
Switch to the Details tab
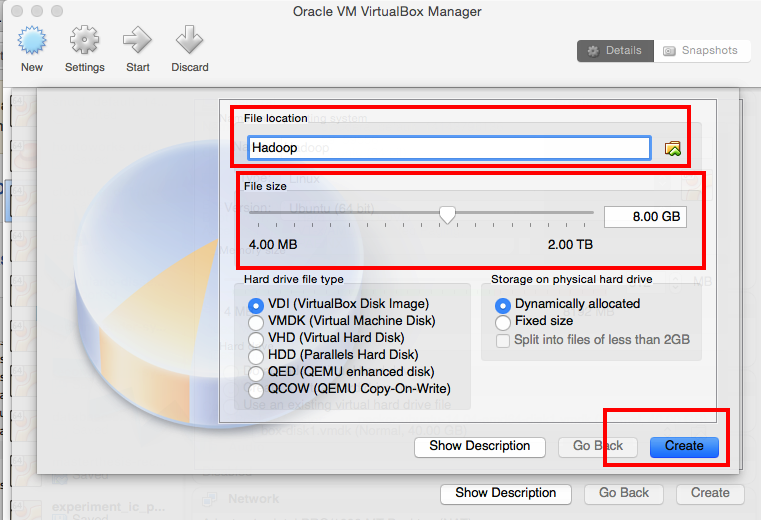click(615, 50)
